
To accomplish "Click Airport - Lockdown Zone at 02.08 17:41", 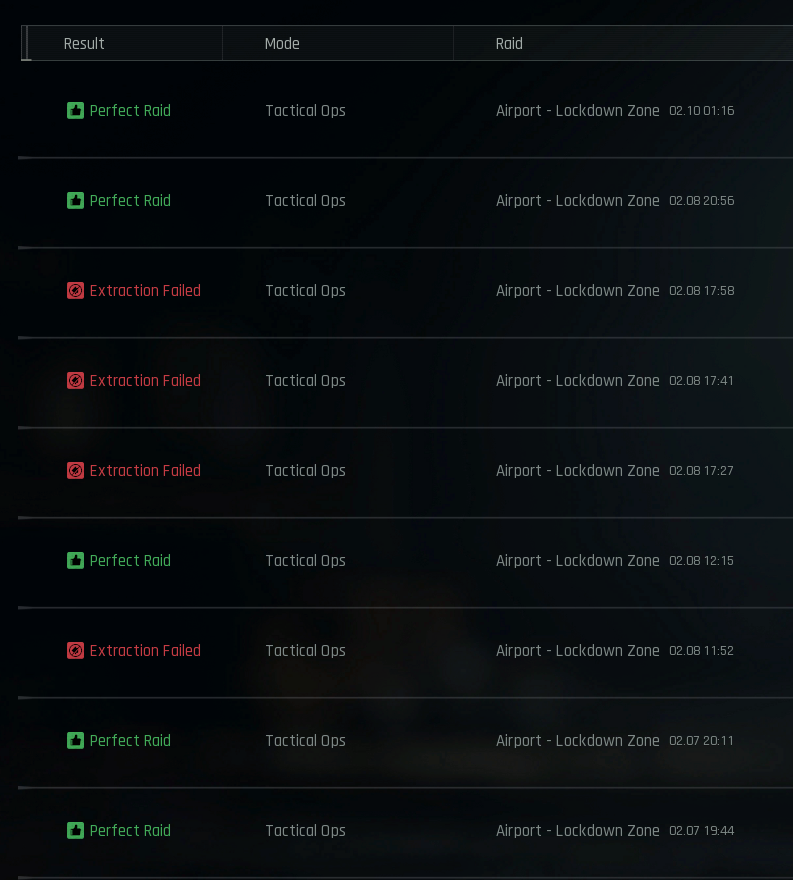I will click(577, 381).
